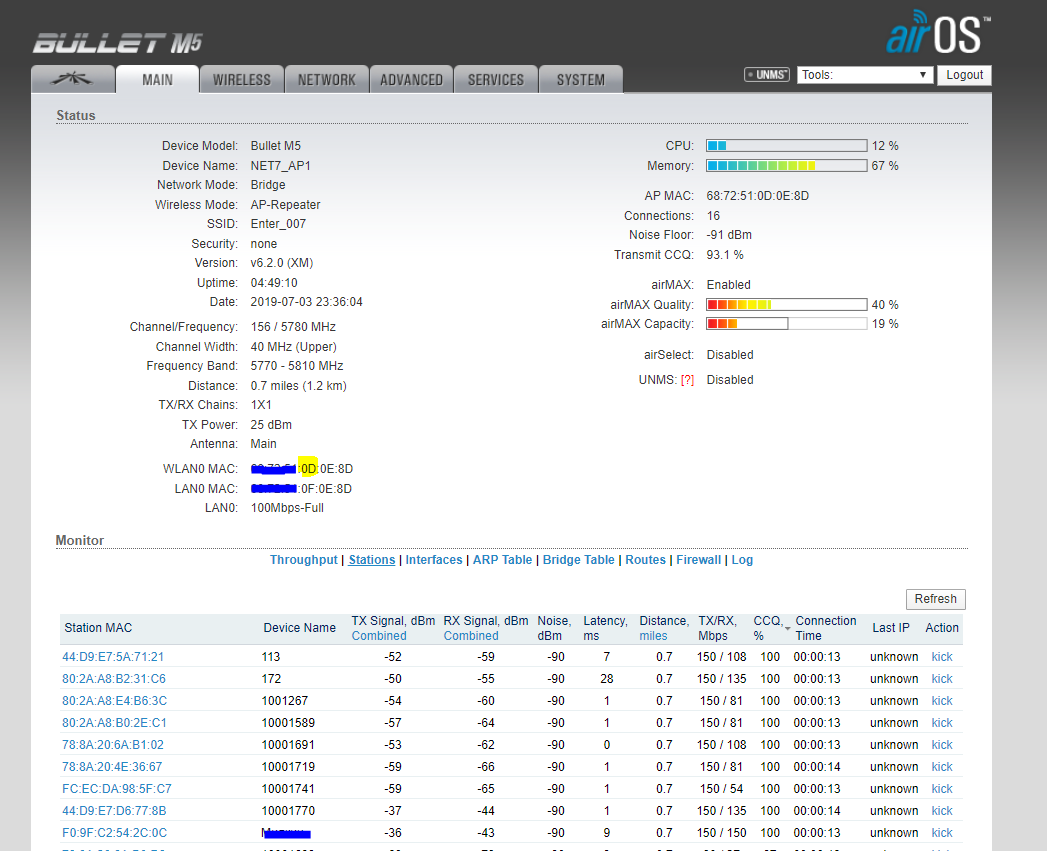Click the airOS logo
The width and height of the screenshot is (1047, 851).
click(937, 35)
